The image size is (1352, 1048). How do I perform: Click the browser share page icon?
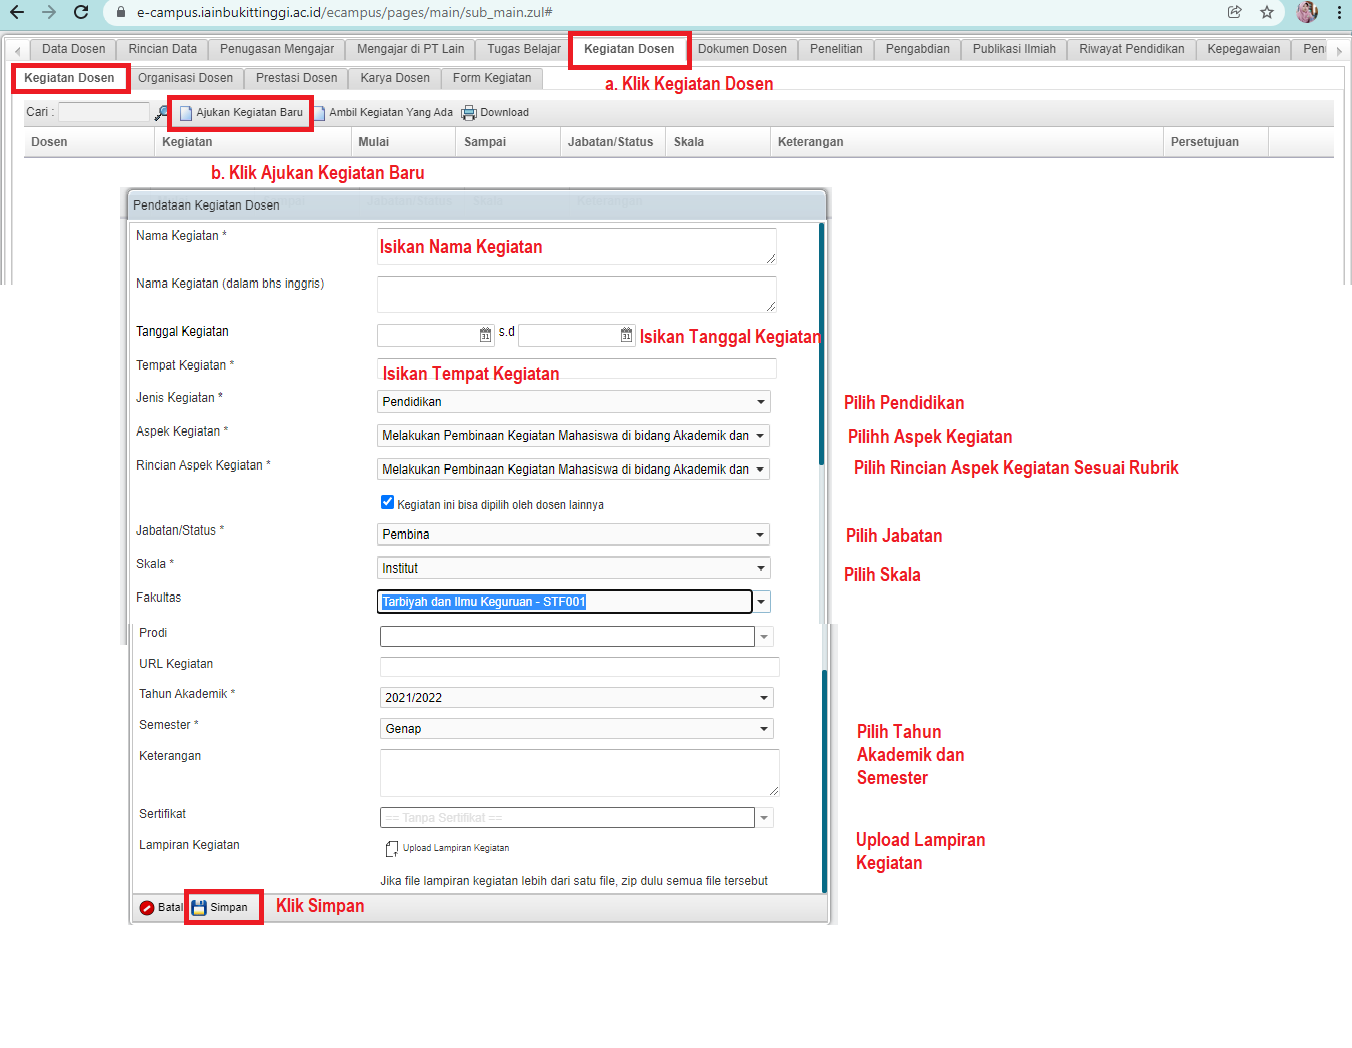click(x=1235, y=12)
